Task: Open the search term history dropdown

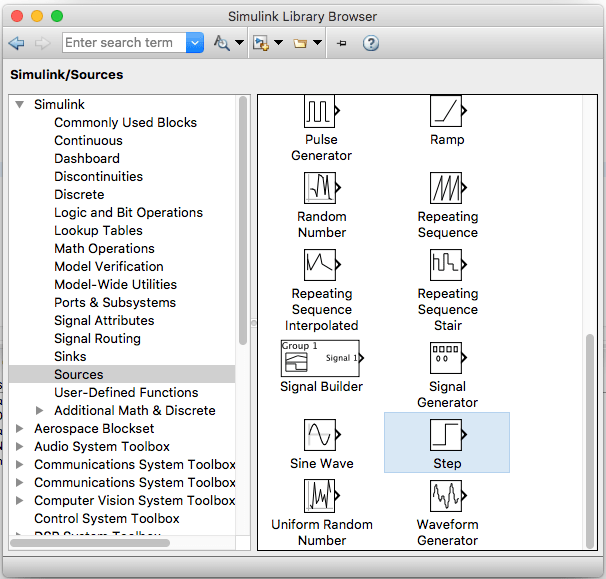Action: [195, 43]
